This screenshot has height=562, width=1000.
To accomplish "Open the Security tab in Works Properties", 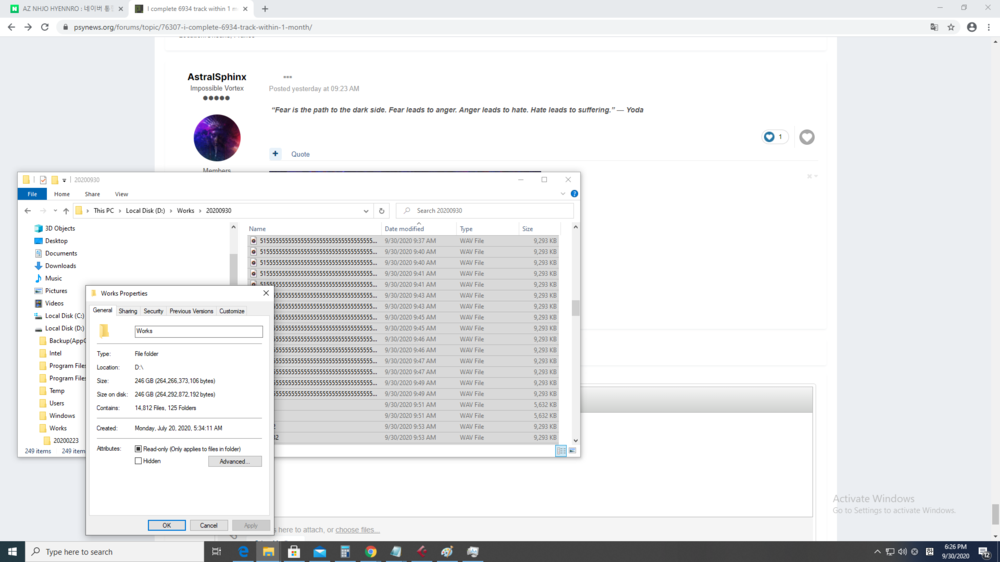I will tap(153, 311).
